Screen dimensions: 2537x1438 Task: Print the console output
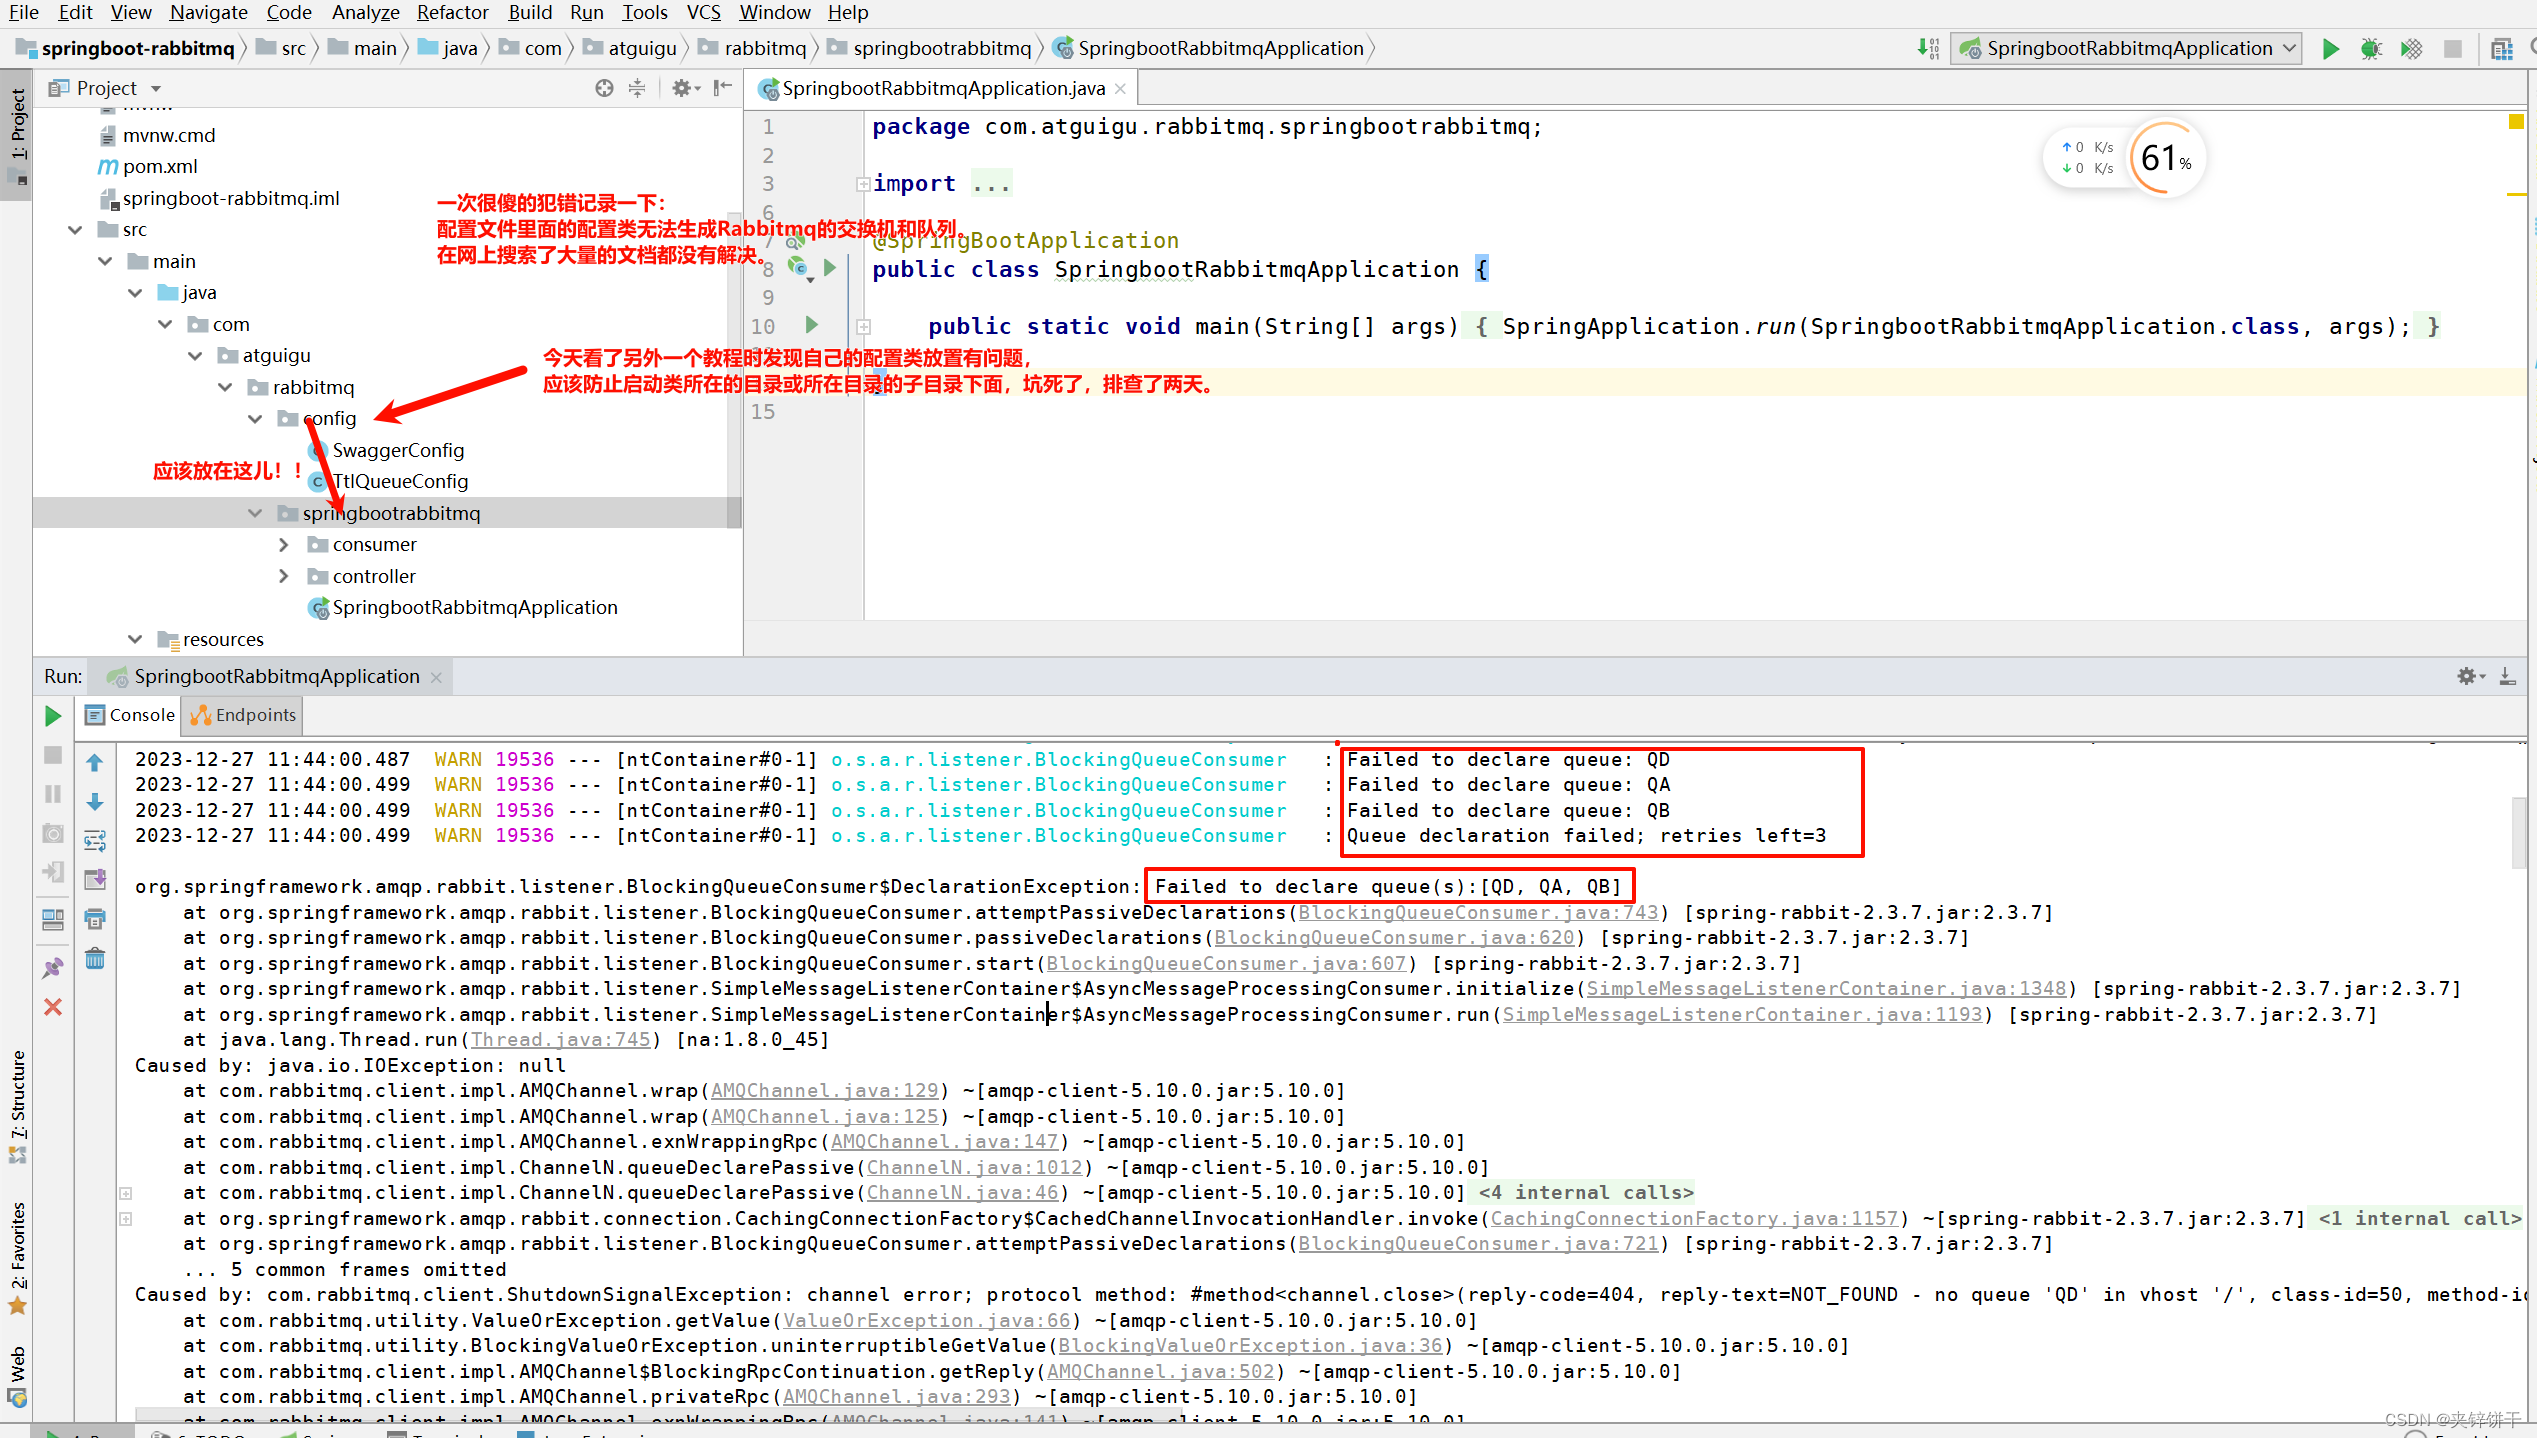point(95,919)
